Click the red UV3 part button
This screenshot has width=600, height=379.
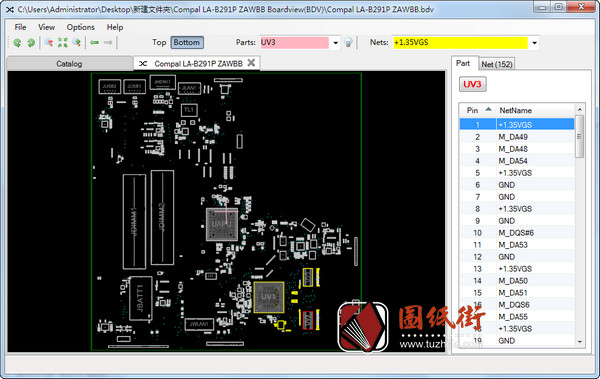point(473,84)
